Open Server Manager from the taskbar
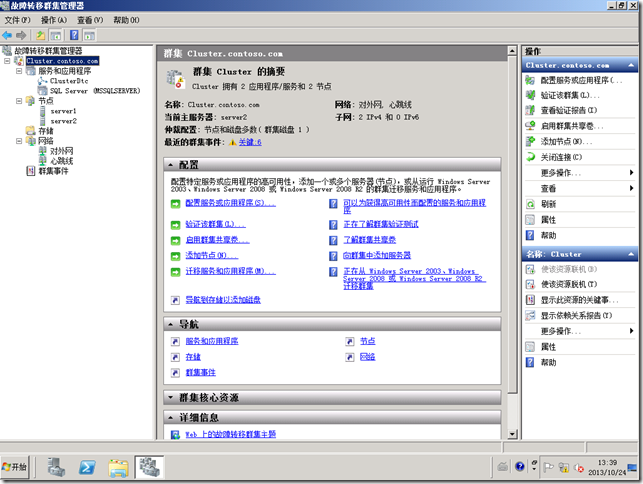This screenshot has width=643, height=484. pos(56,467)
